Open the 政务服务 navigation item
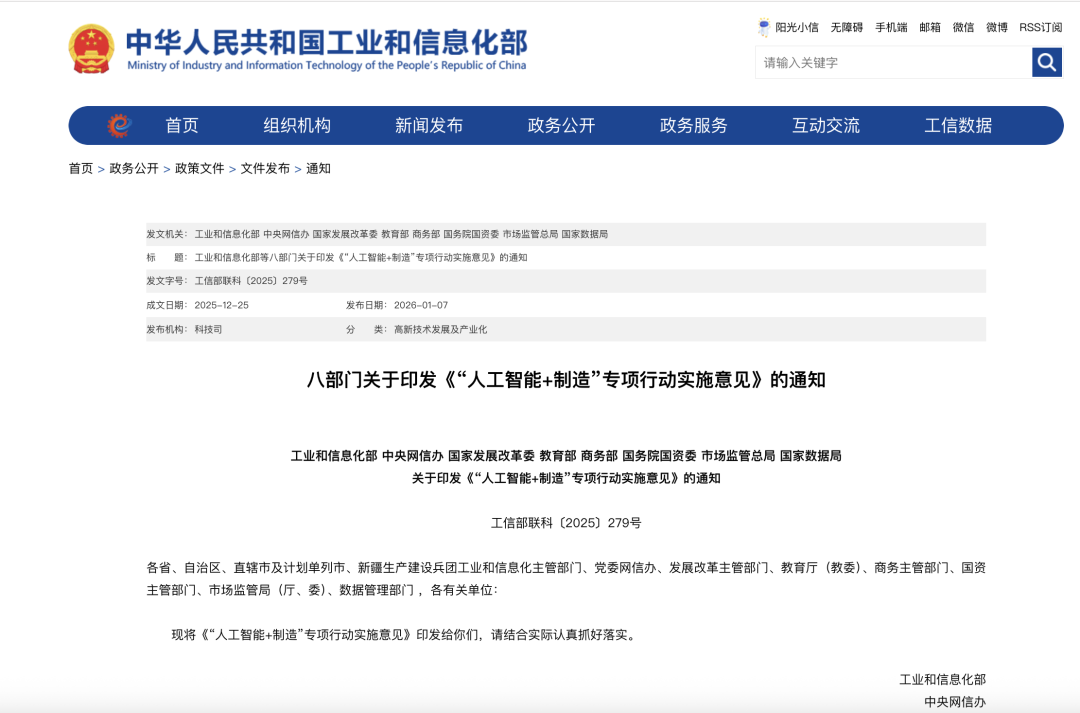 [x=694, y=125]
